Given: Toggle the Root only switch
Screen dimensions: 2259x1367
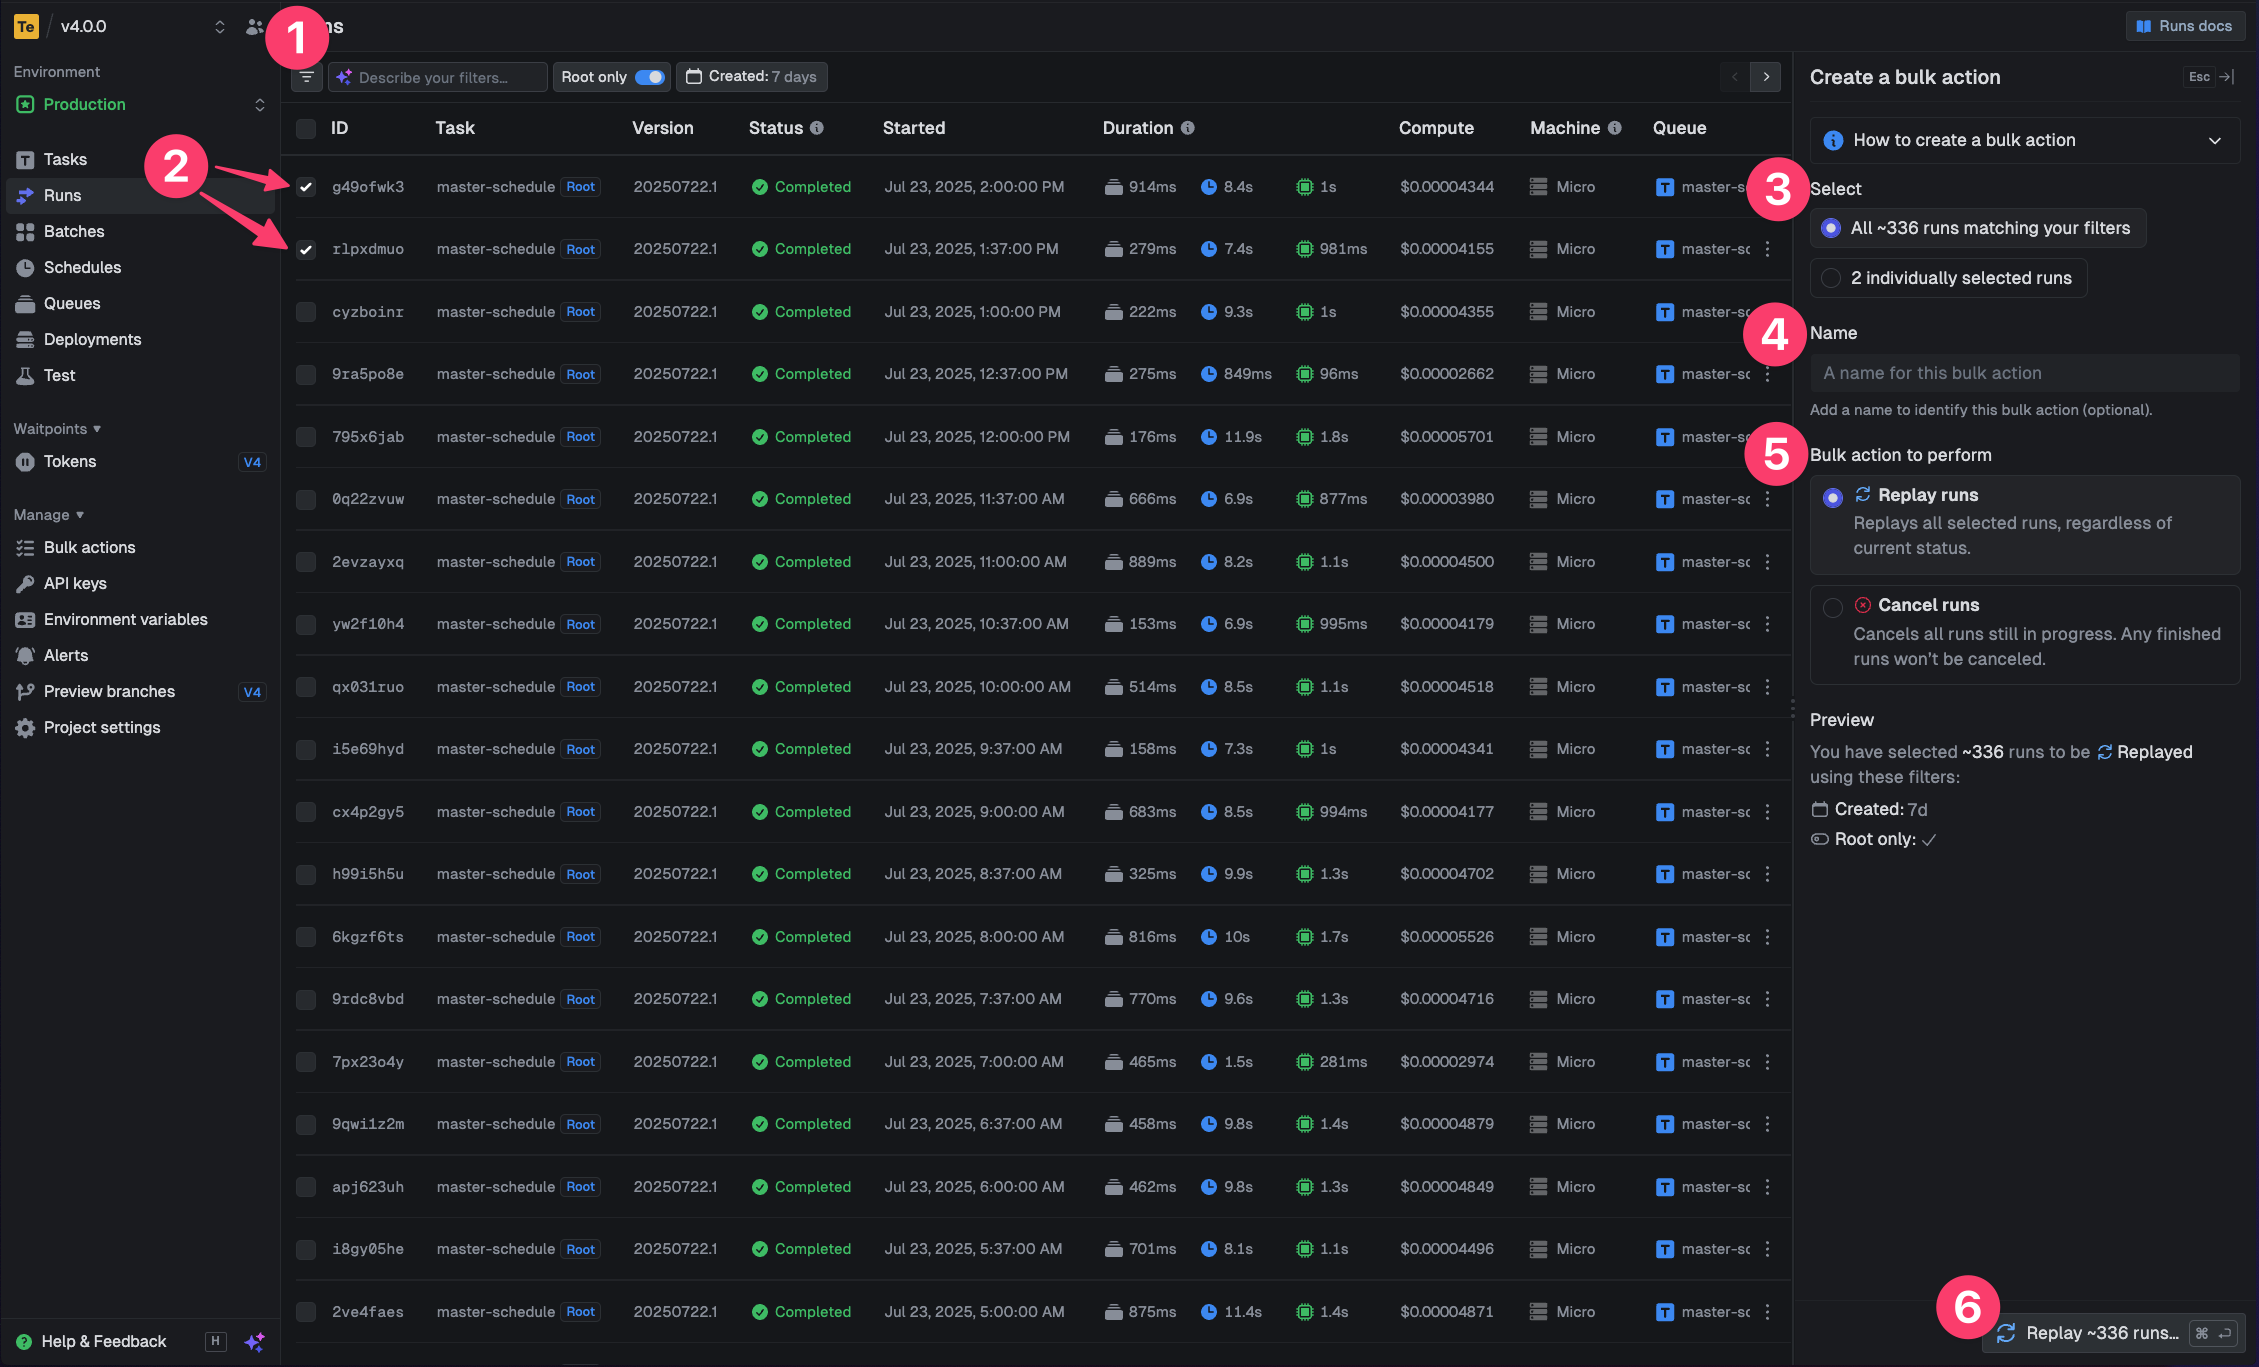Looking at the screenshot, I should (x=650, y=77).
